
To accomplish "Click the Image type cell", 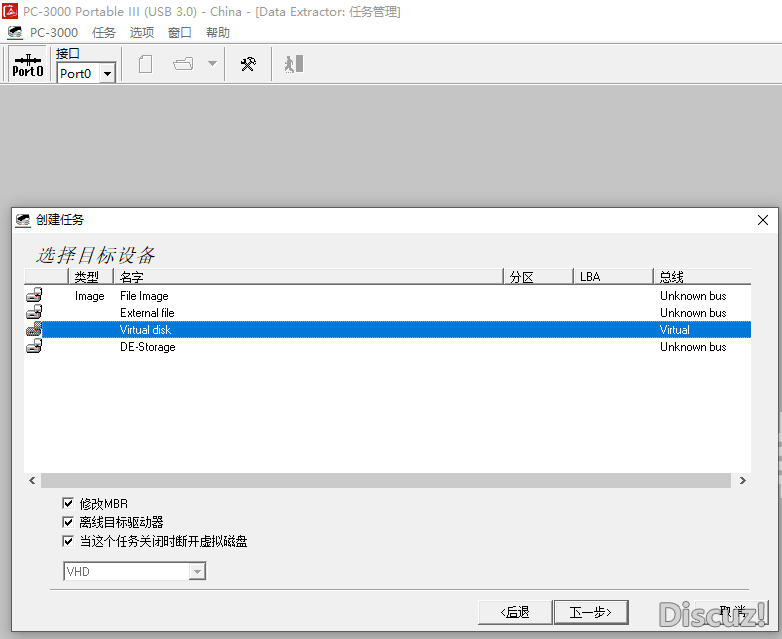I will click(90, 296).
